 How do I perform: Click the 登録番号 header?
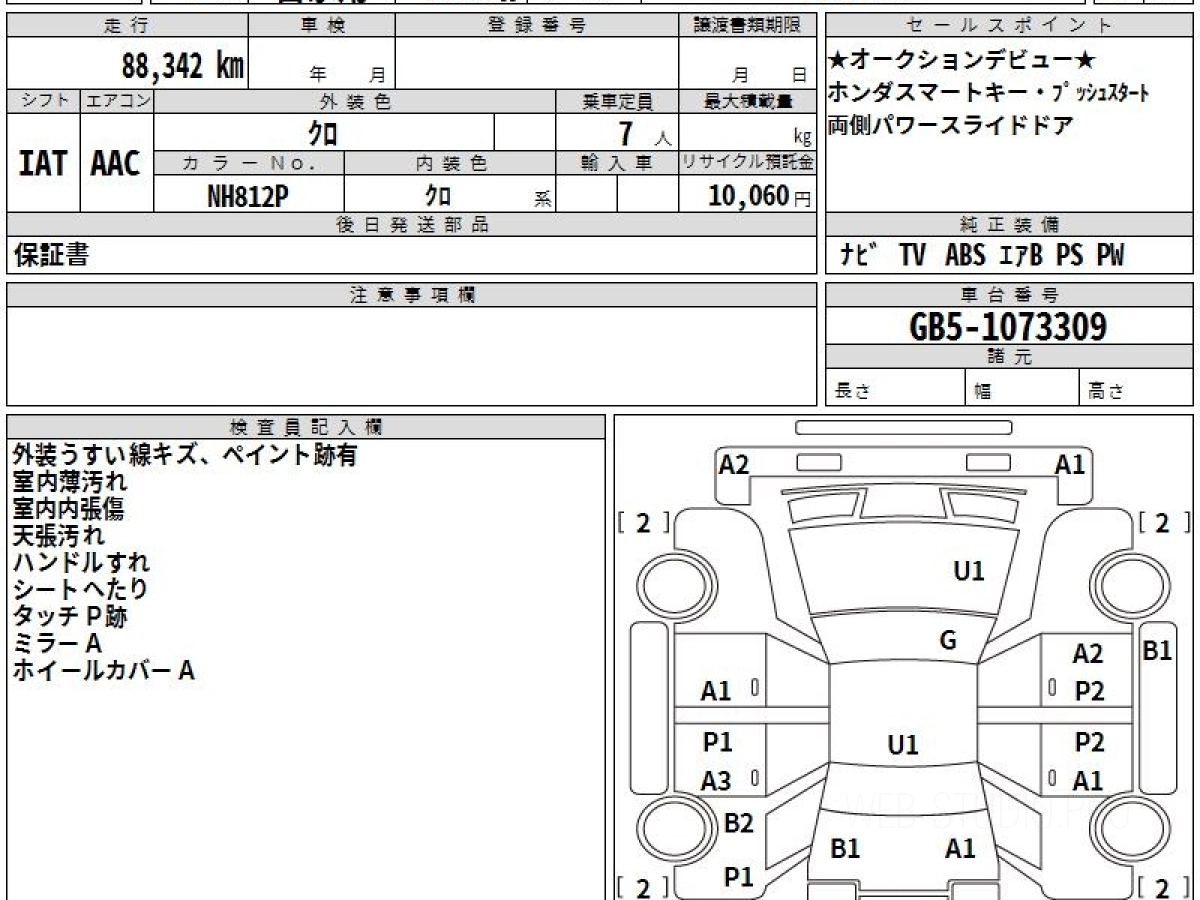pyautogui.click(x=536, y=26)
